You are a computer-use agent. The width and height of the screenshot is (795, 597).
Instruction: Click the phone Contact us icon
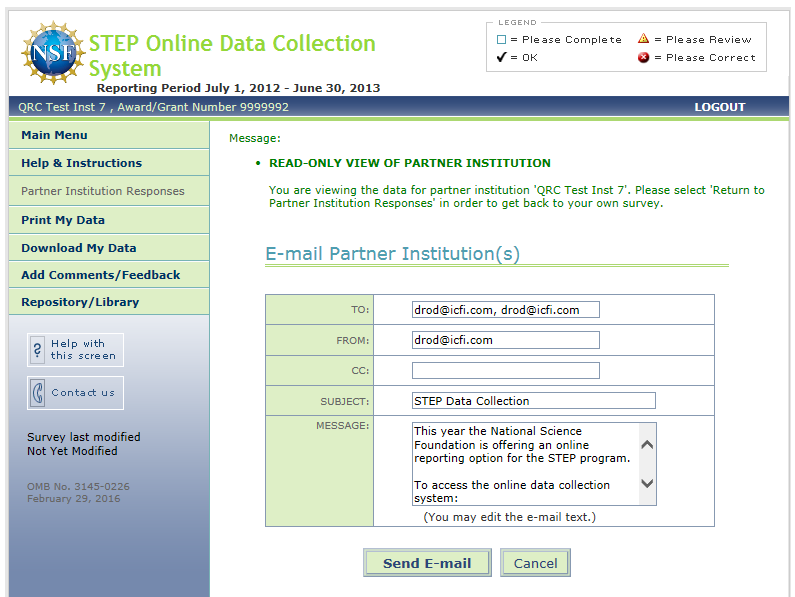pos(38,393)
